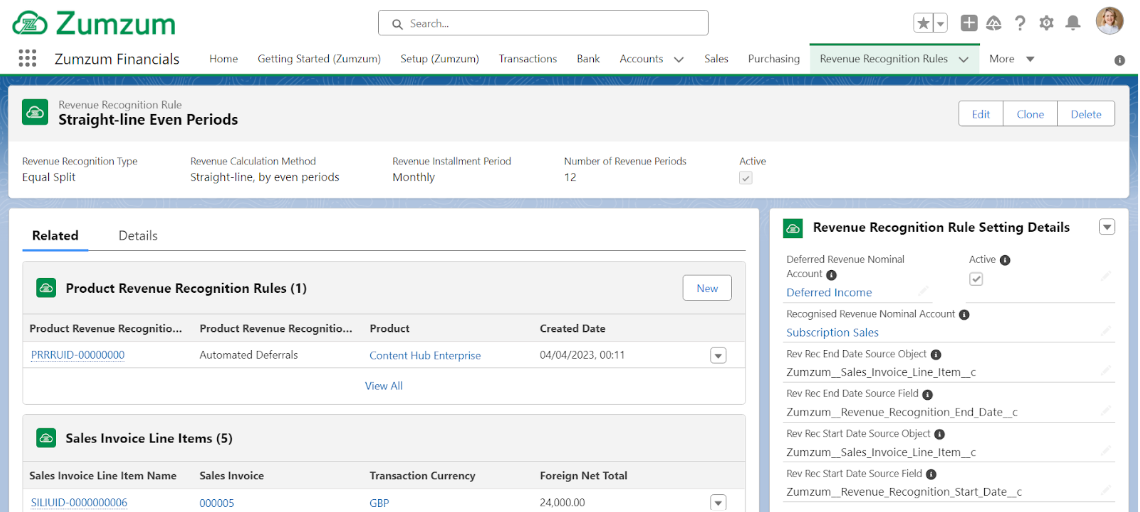This screenshot has width=1140, height=512.
Task: Click the Zumzum logo
Action: (x=94, y=23)
